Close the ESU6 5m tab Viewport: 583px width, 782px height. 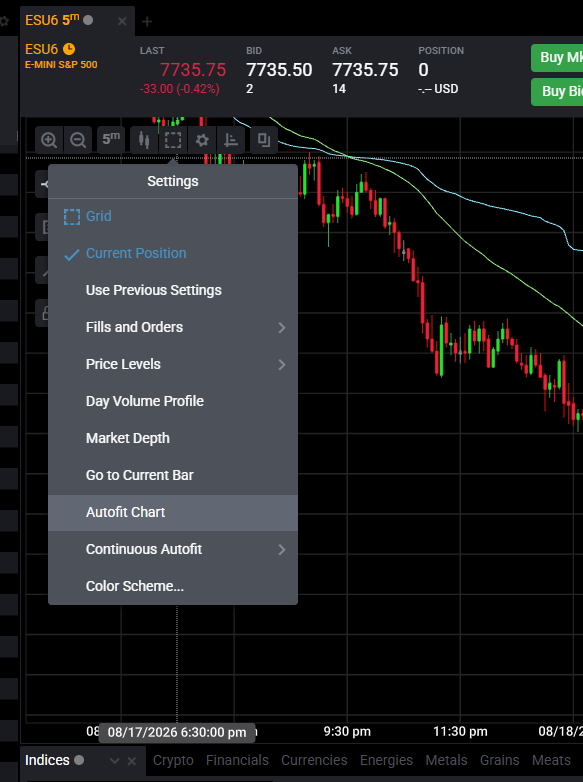coord(122,21)
